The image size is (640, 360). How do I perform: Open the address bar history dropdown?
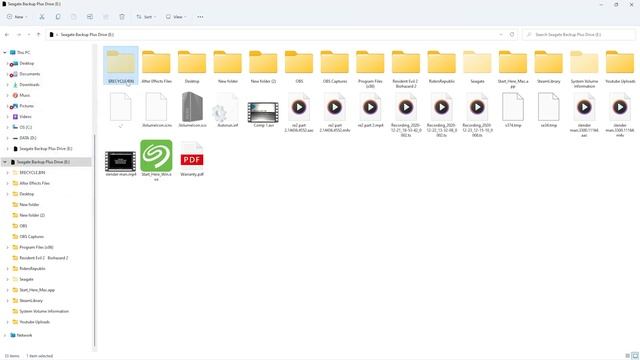click(501, 35)
